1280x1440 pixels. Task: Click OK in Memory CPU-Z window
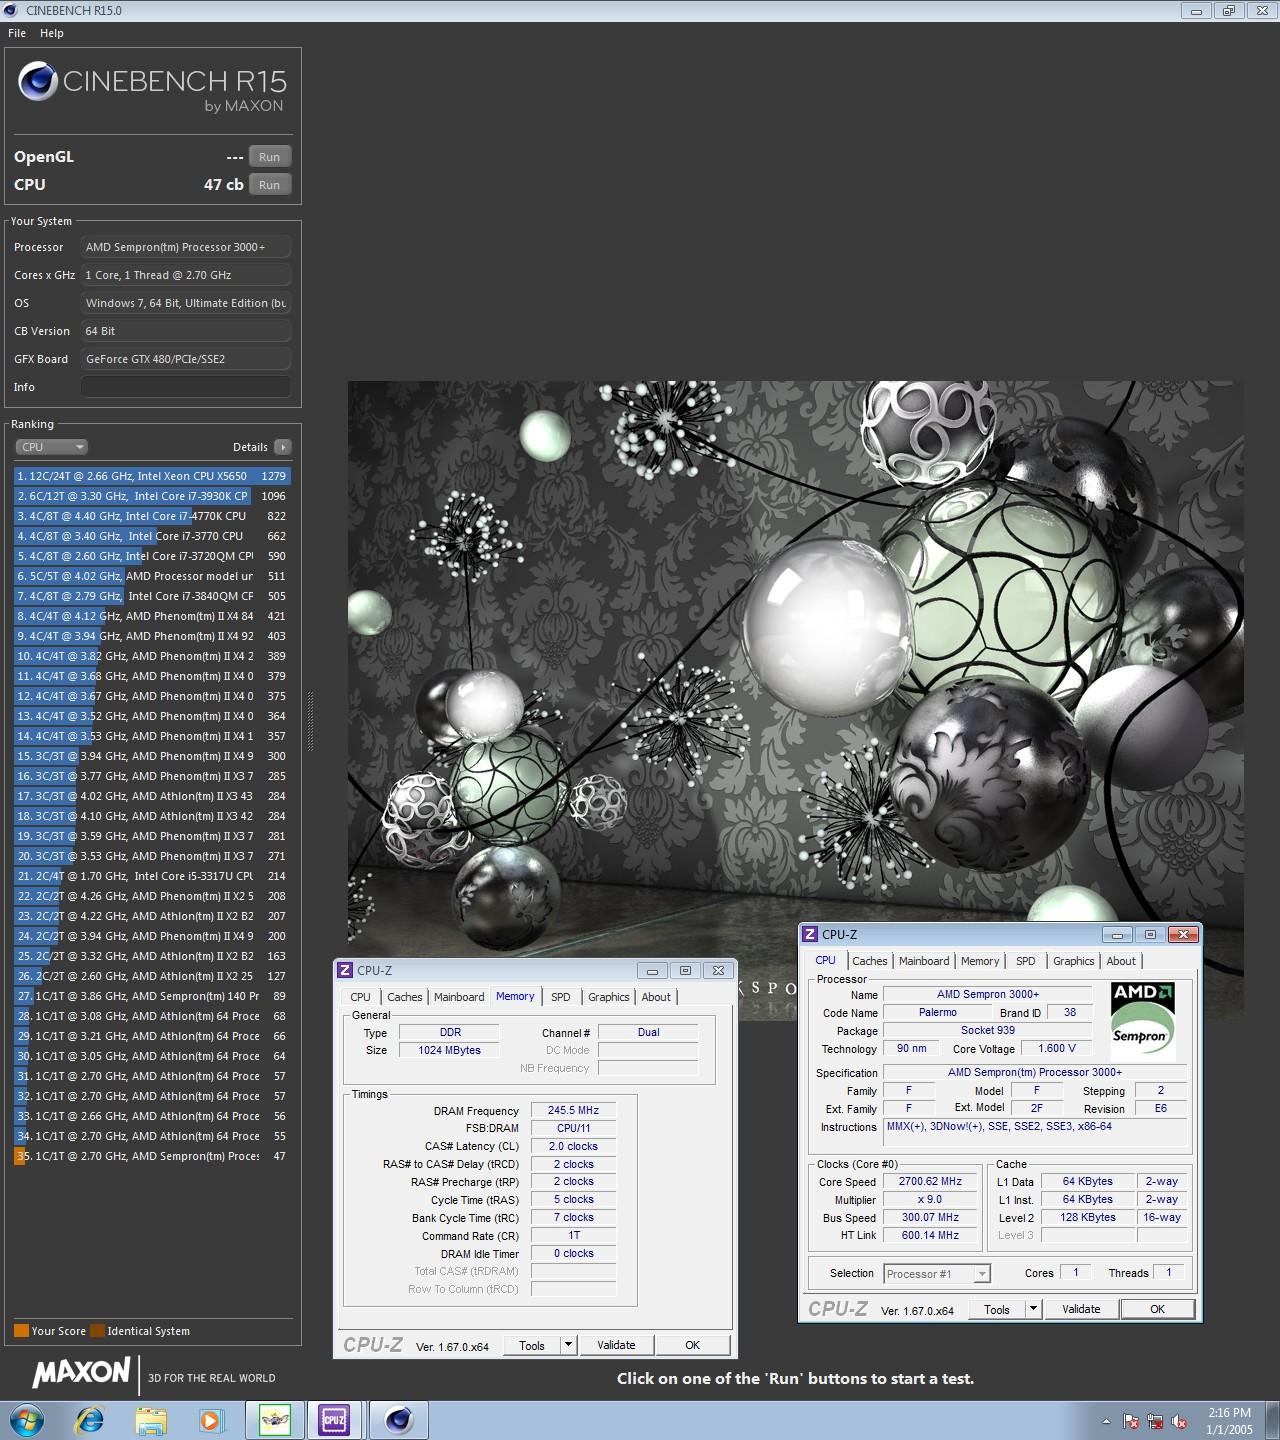point(692,1345)
